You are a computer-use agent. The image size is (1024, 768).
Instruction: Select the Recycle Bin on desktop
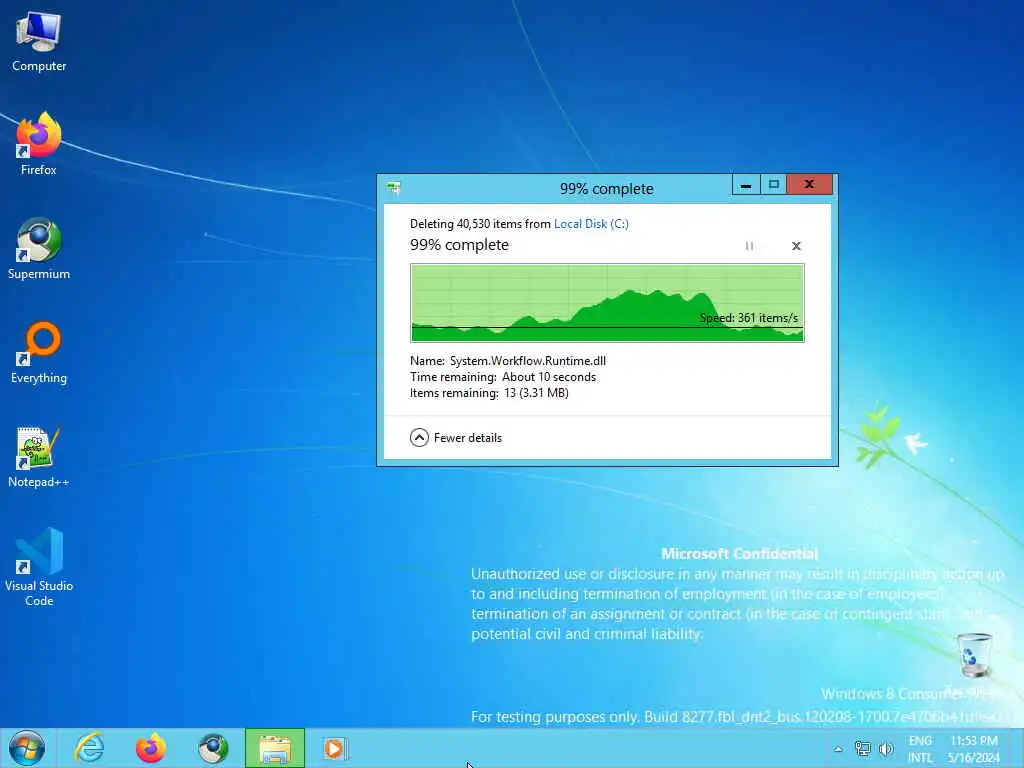tap(974, 656)
